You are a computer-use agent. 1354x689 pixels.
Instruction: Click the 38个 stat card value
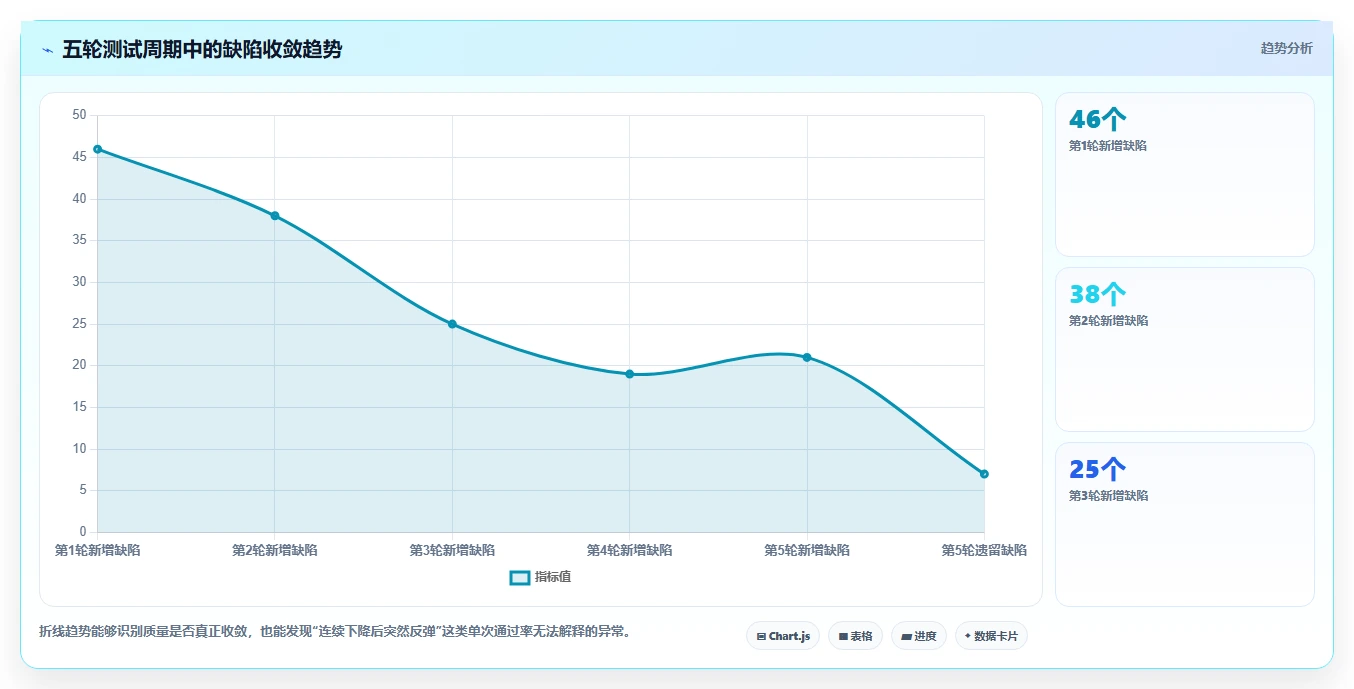coord(1097,295)
